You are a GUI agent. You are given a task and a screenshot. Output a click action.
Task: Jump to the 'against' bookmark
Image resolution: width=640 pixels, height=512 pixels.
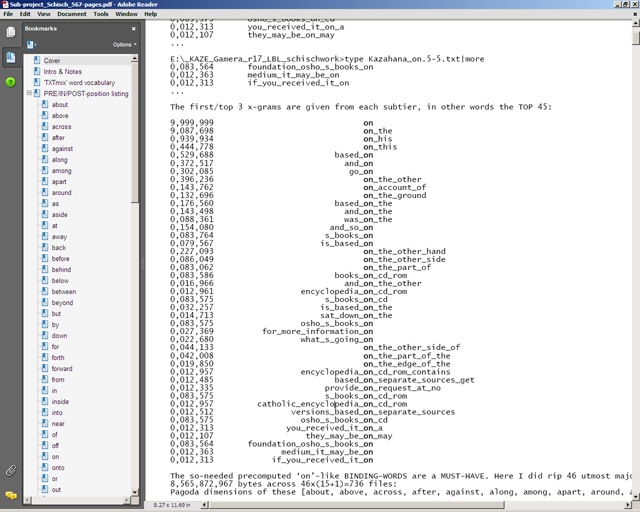coord(62,149)
